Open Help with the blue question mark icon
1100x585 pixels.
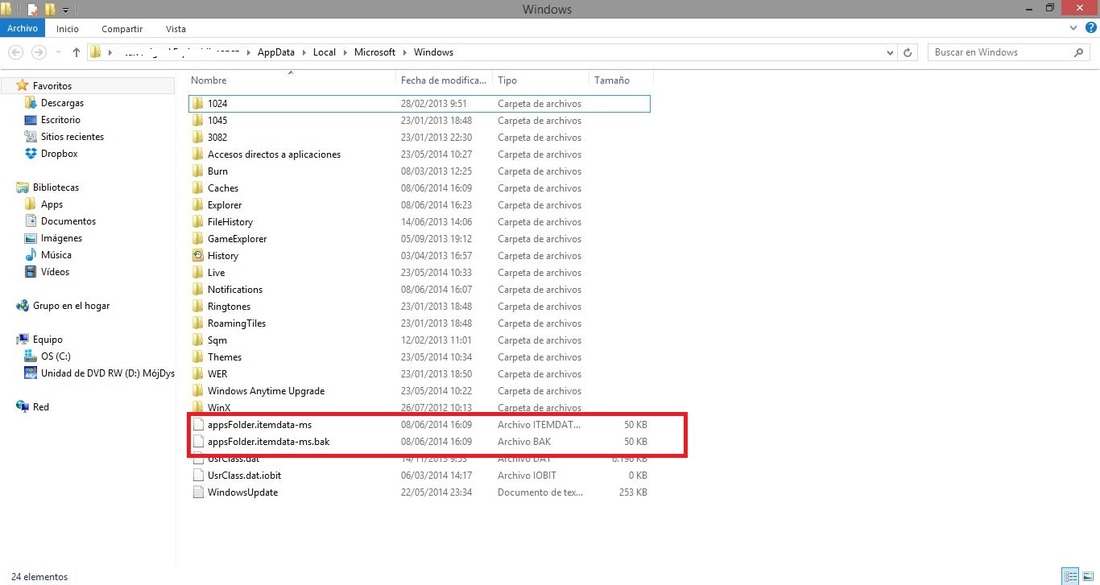point(1091,28)
